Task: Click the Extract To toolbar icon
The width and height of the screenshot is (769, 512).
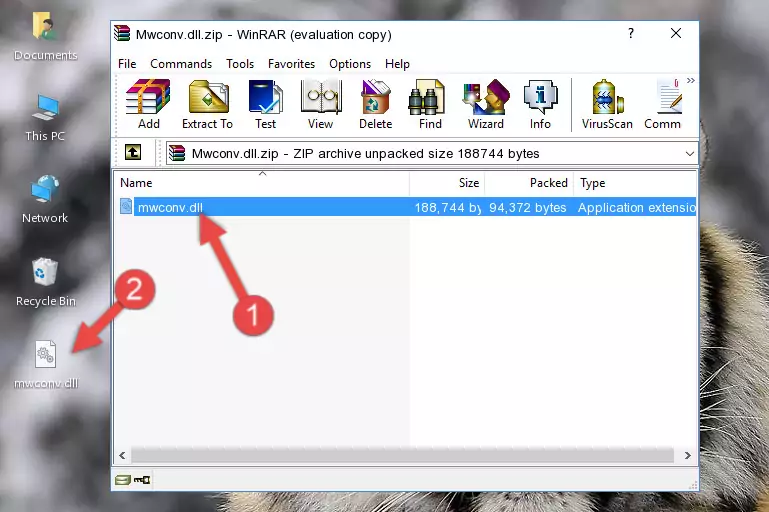Action: 207,104
